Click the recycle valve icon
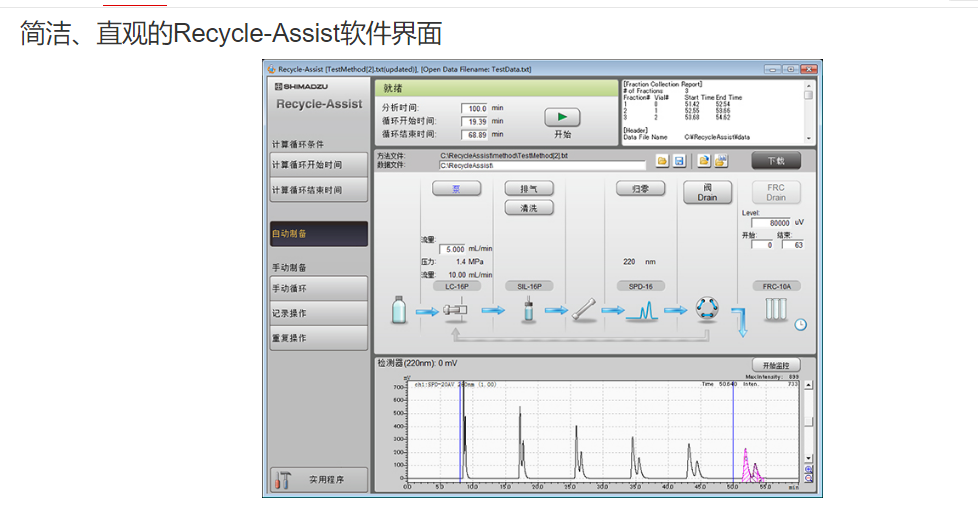978x513 pixels. [707, 308]
